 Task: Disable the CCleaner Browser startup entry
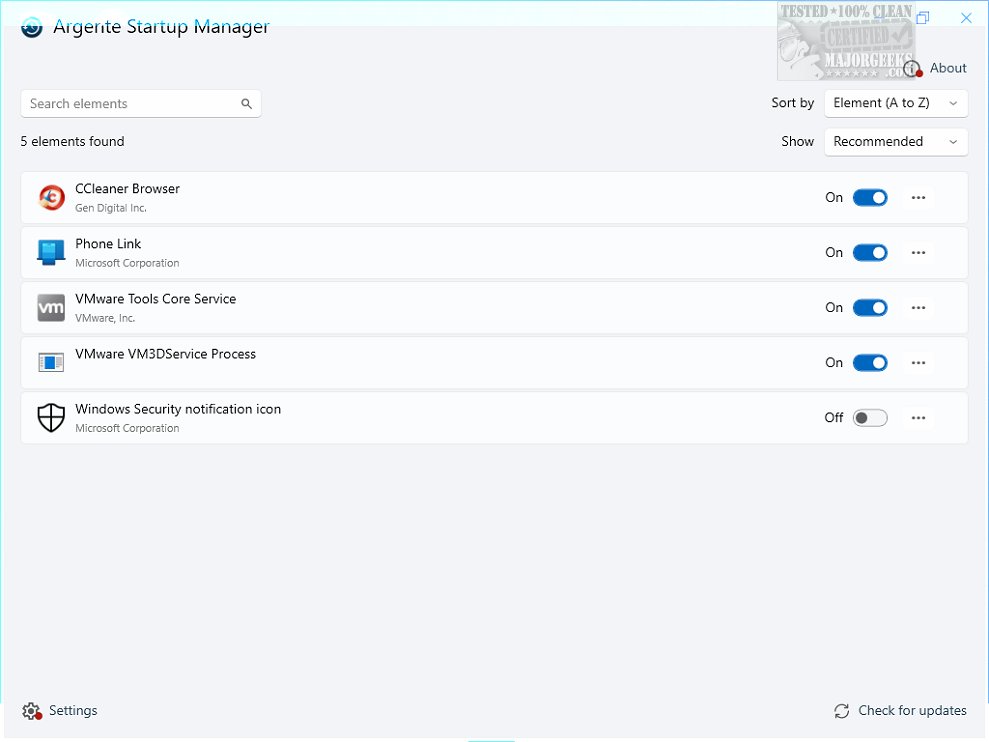click(869, 197)
